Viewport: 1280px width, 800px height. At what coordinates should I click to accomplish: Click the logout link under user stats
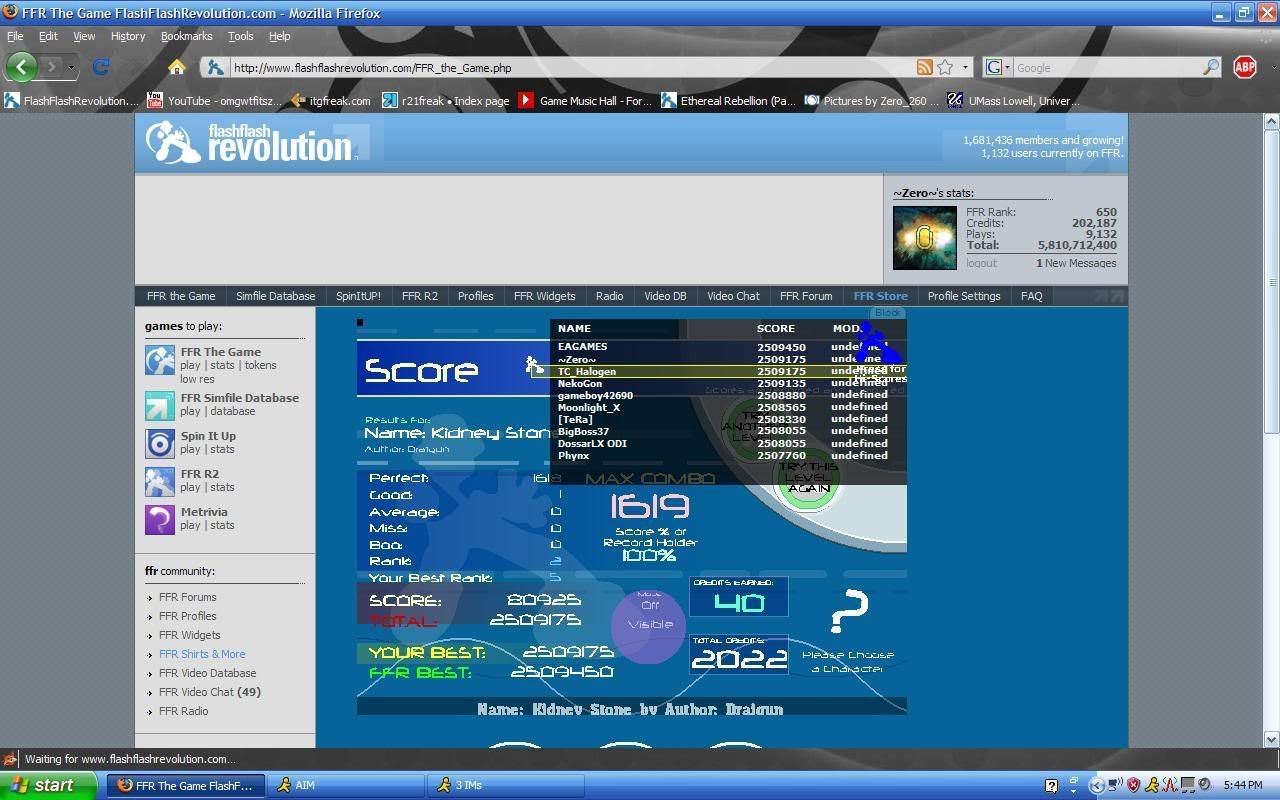point(981,263)
